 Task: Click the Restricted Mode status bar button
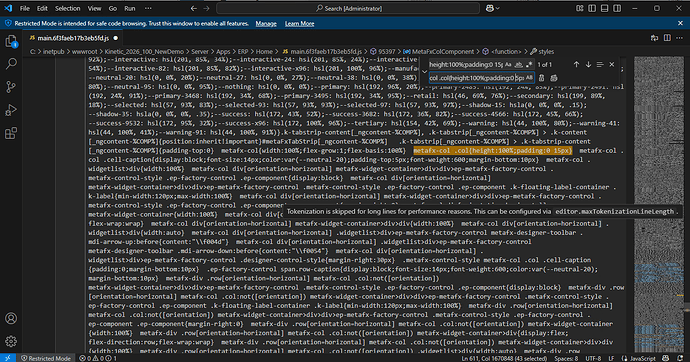point(46,358)
